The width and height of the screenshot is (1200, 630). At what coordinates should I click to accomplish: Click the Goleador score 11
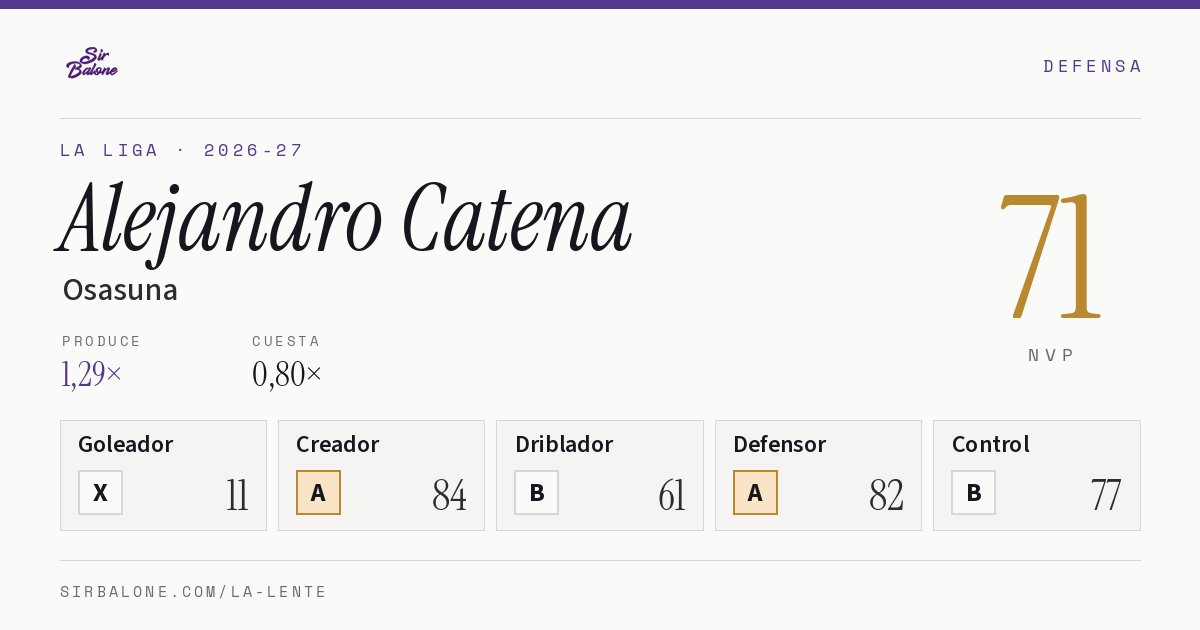237,495
